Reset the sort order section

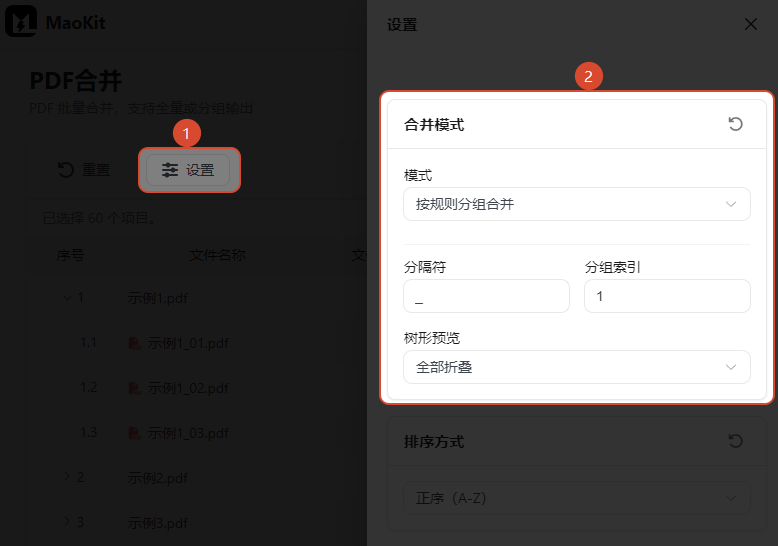735,441
